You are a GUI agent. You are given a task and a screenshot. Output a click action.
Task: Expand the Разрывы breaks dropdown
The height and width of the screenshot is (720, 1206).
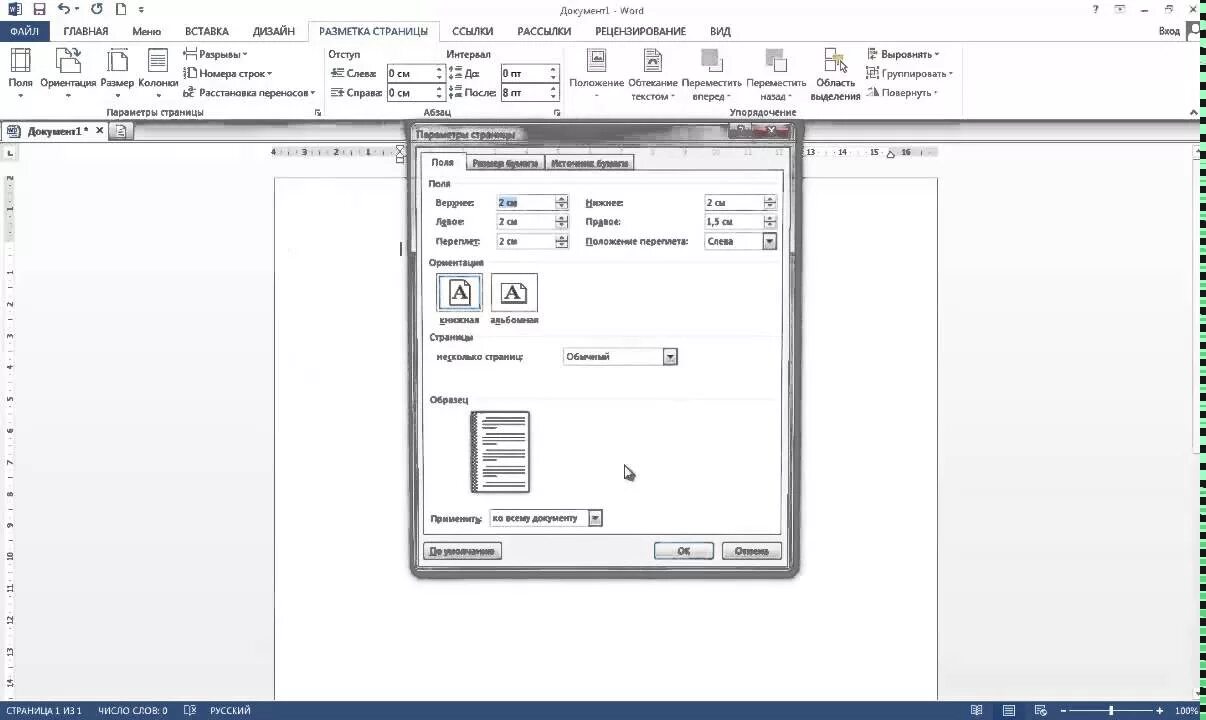pos(215,54)
